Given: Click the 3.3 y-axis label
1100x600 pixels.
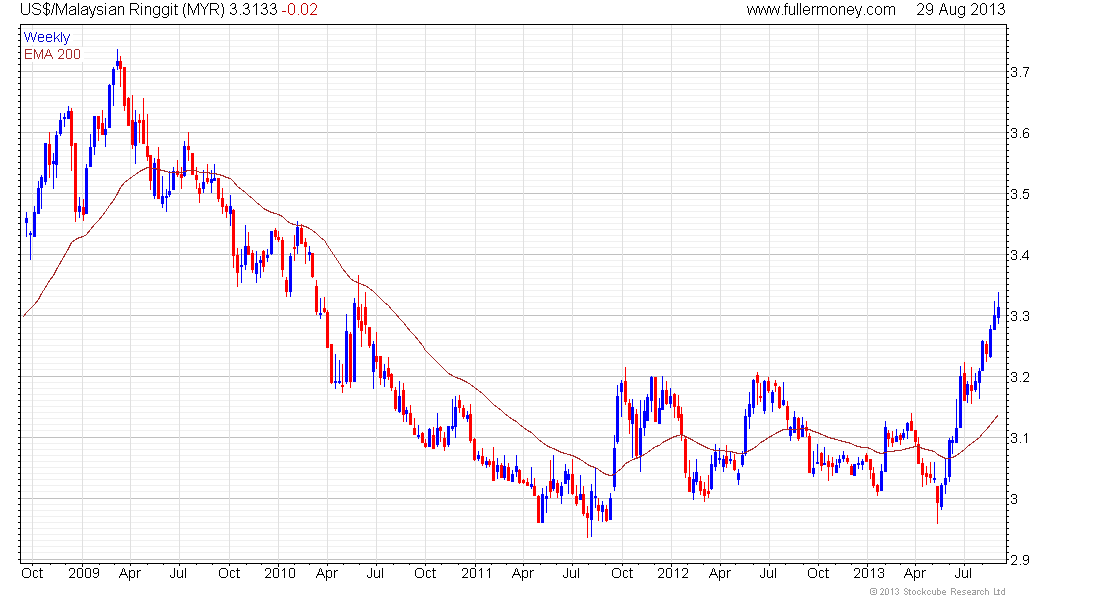Looking at the screenshot, I should click(1019, 316).
